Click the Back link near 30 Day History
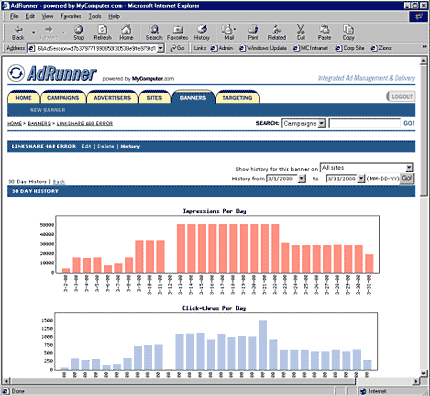 (x=59, y=182)
